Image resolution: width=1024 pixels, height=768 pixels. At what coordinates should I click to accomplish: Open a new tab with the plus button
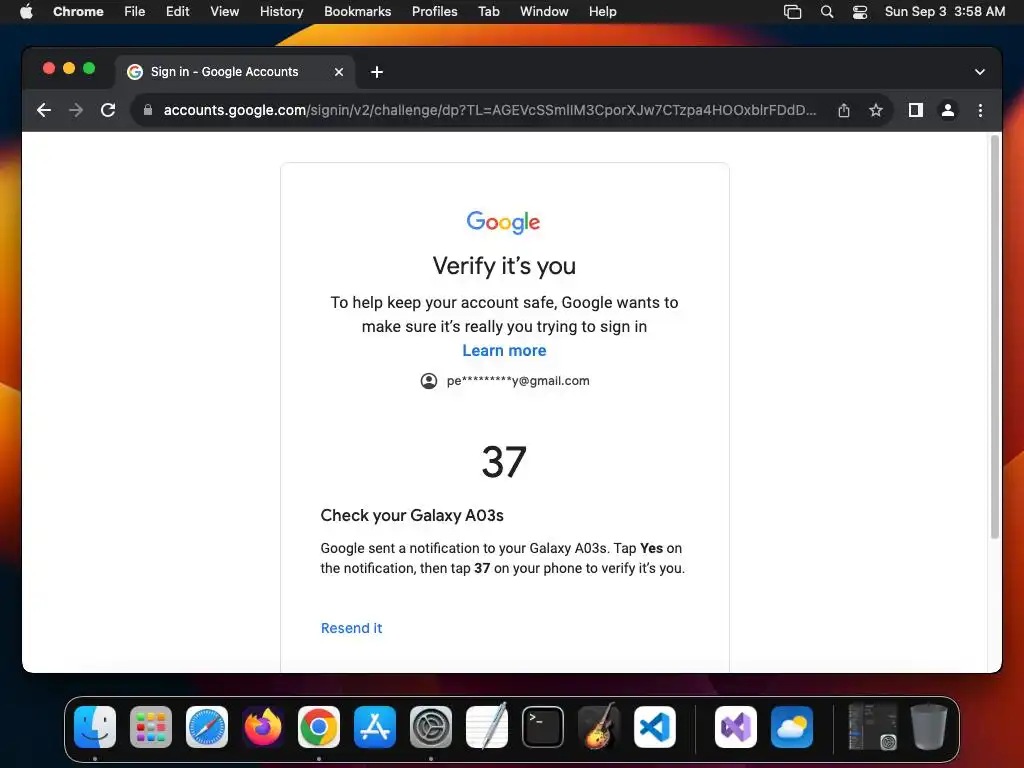tap(377, 72)
